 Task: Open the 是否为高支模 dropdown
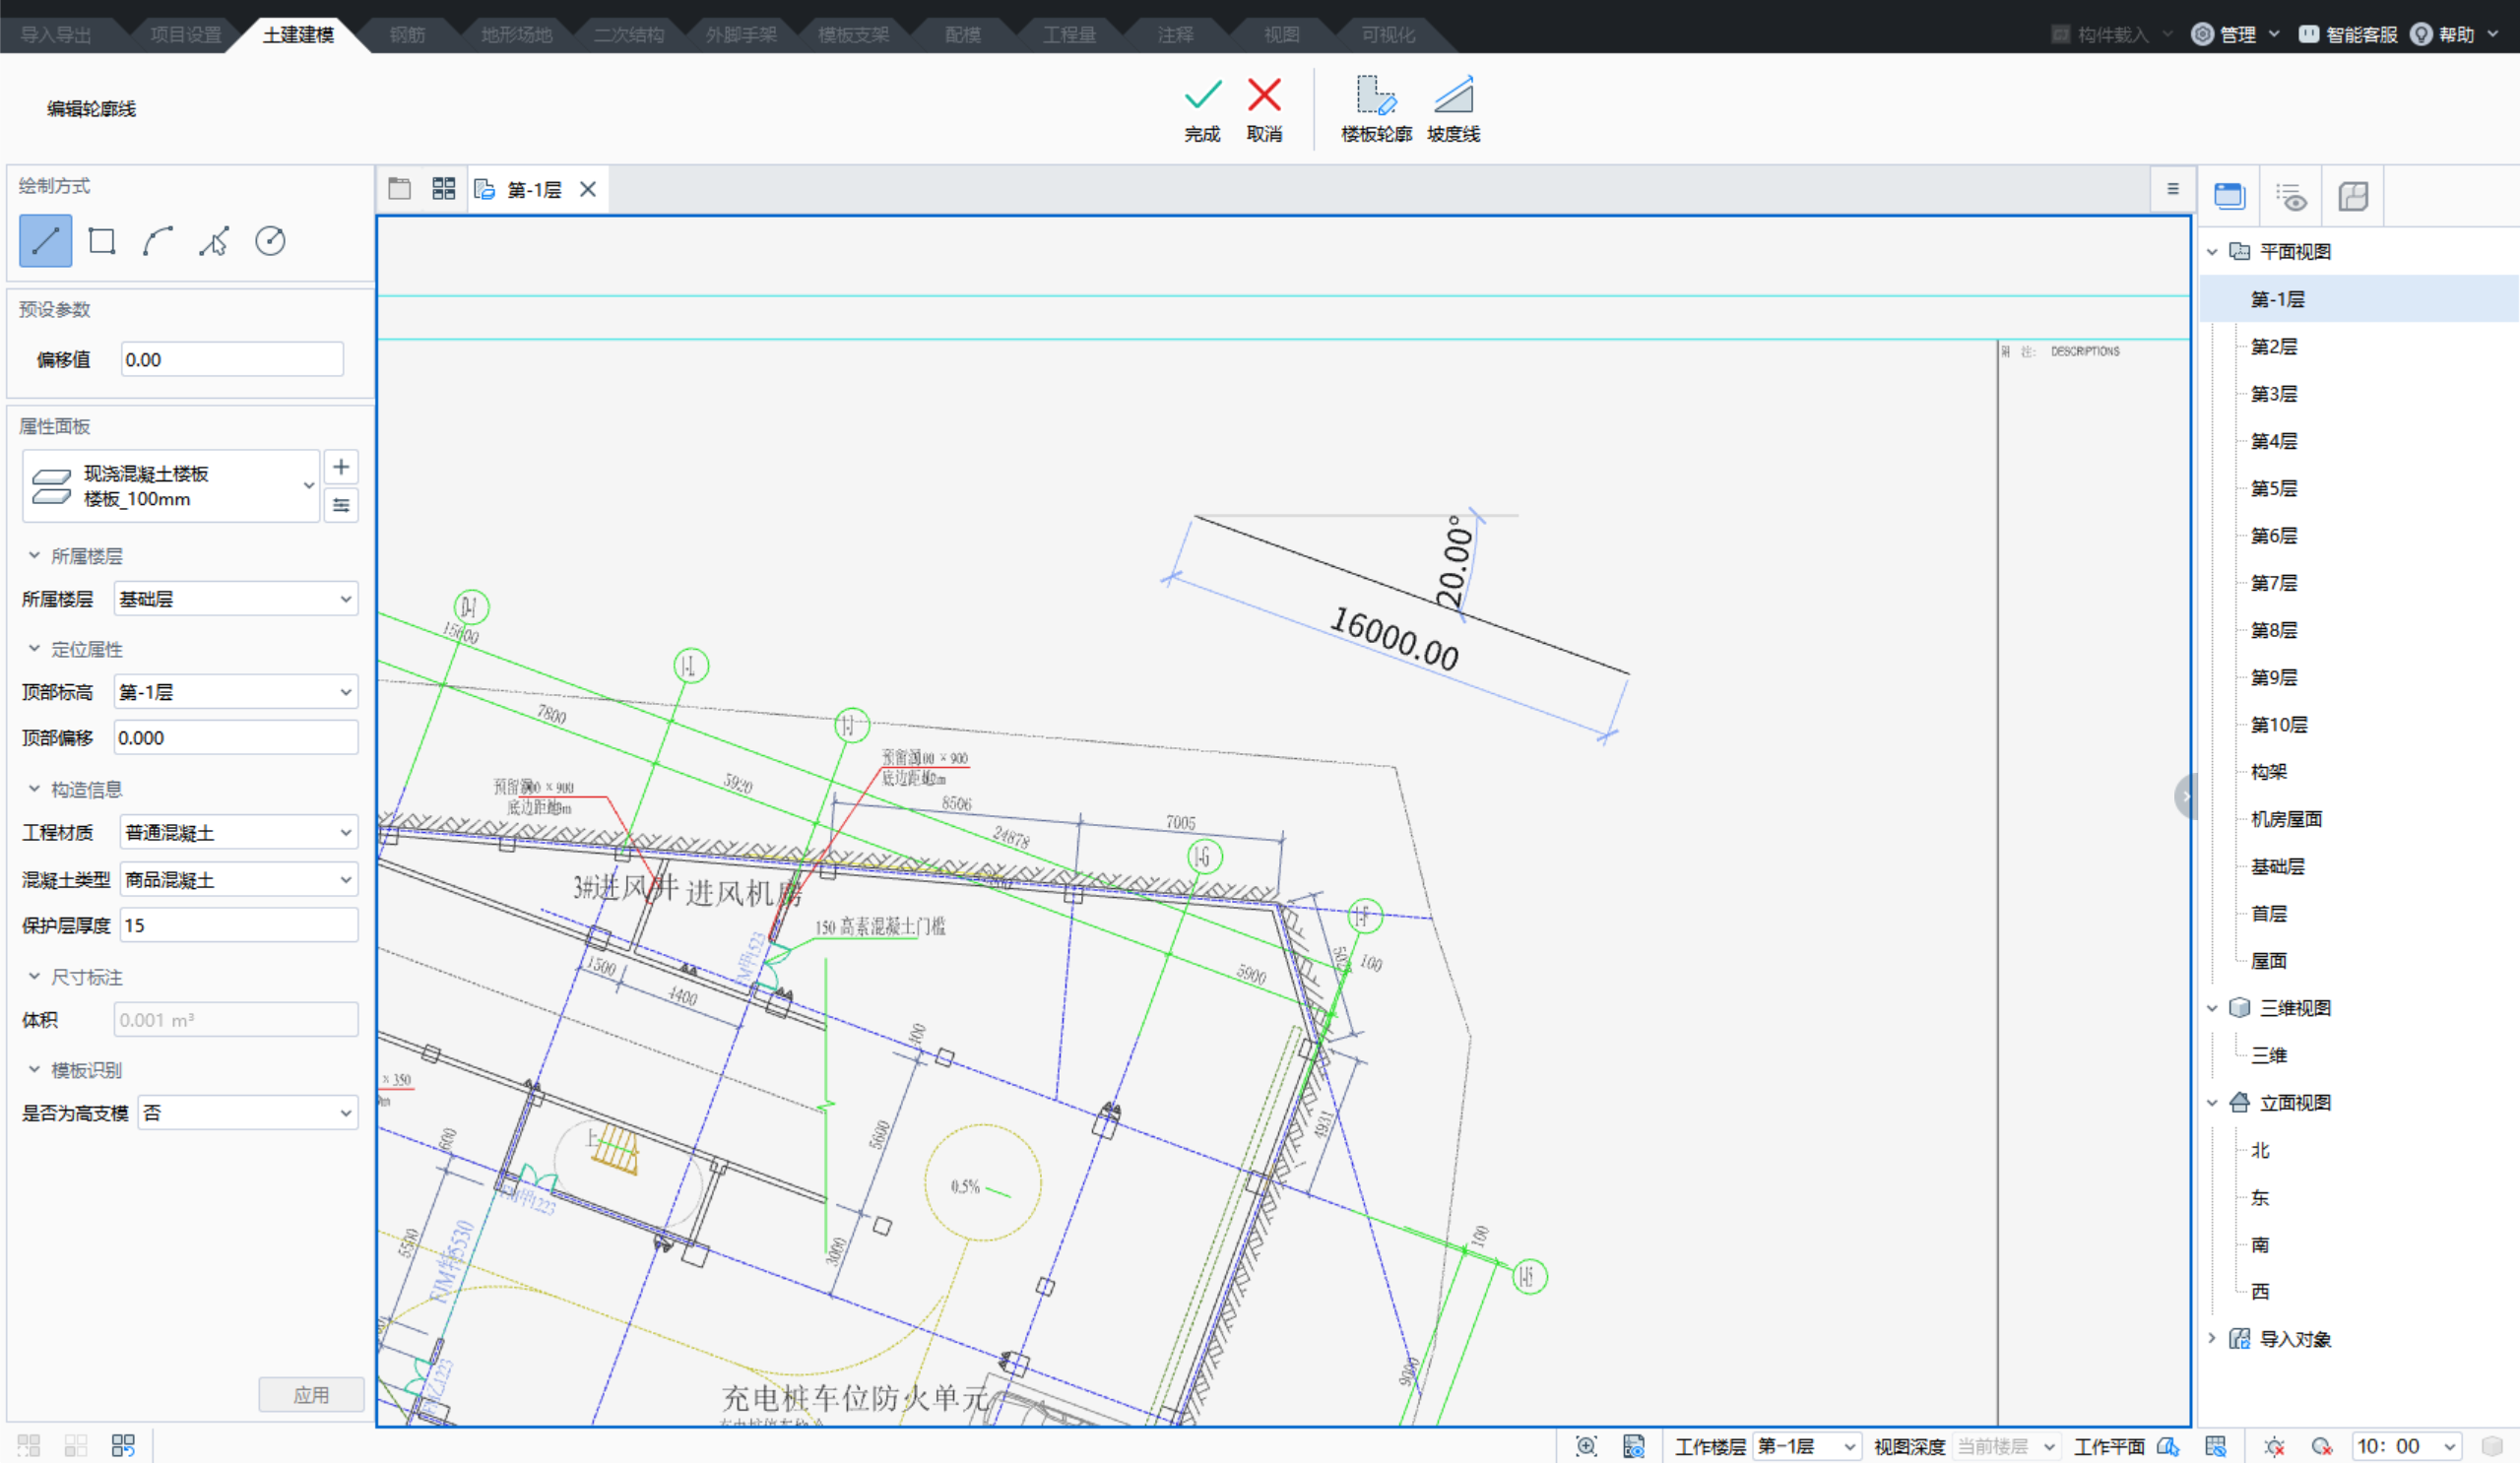247,1112
